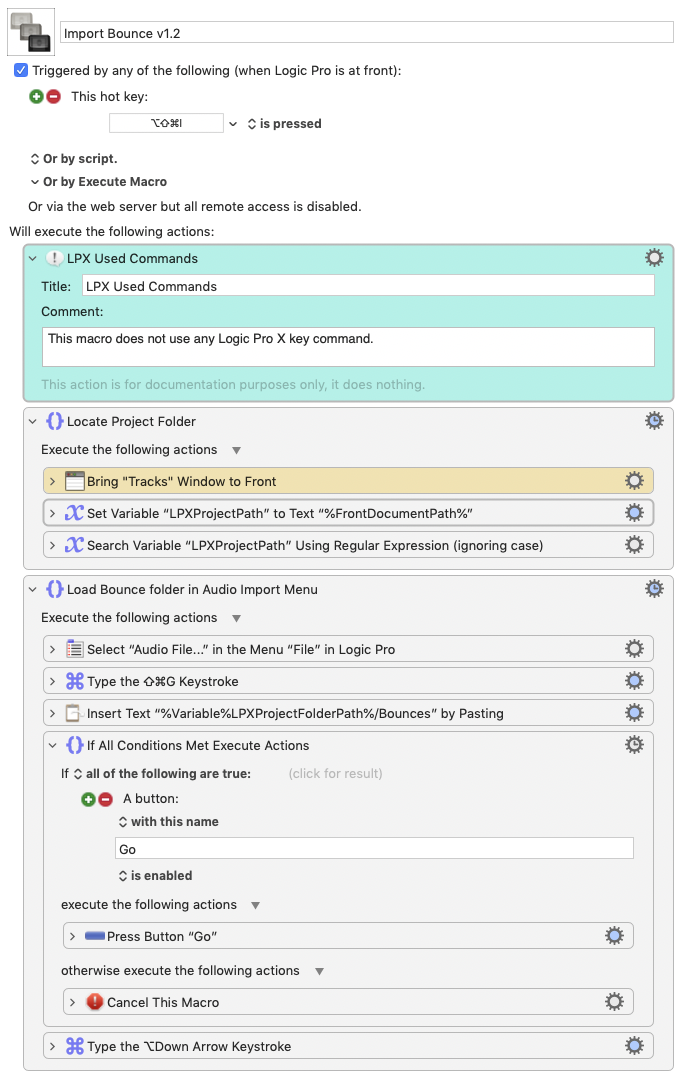Change the 'is pressed' trigger option

point(284,124)
